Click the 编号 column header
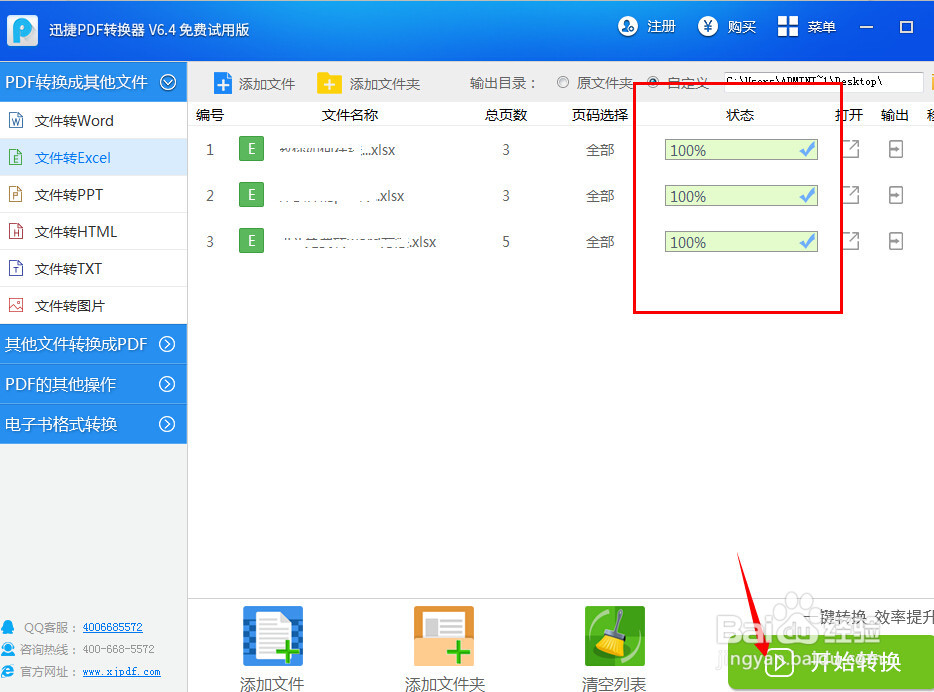 point(210,115)
